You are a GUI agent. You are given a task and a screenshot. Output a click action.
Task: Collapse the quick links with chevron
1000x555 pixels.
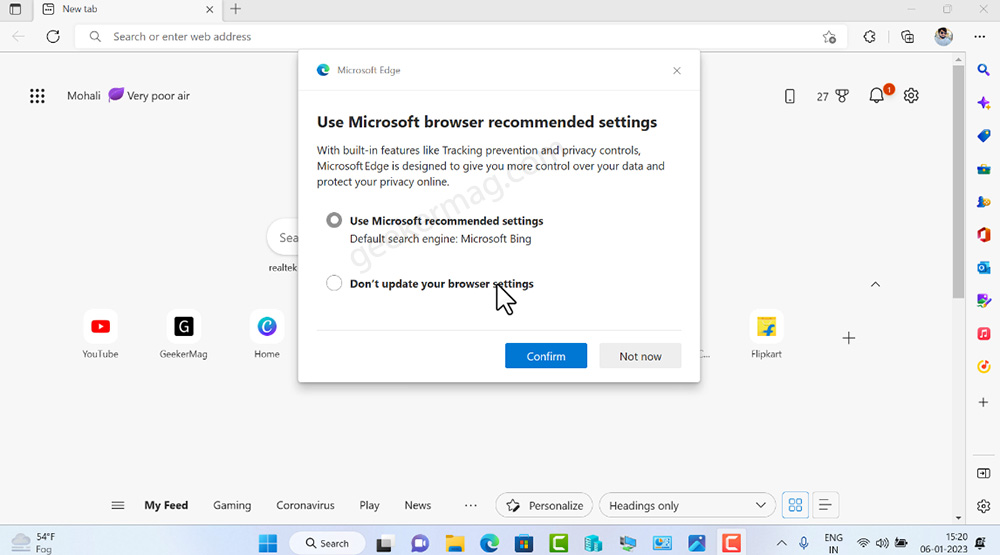(875, 285)
